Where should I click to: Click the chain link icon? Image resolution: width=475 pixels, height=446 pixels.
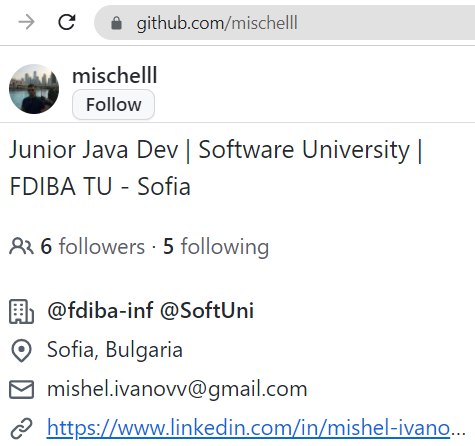pyautogui.click(x=21, y=428)
